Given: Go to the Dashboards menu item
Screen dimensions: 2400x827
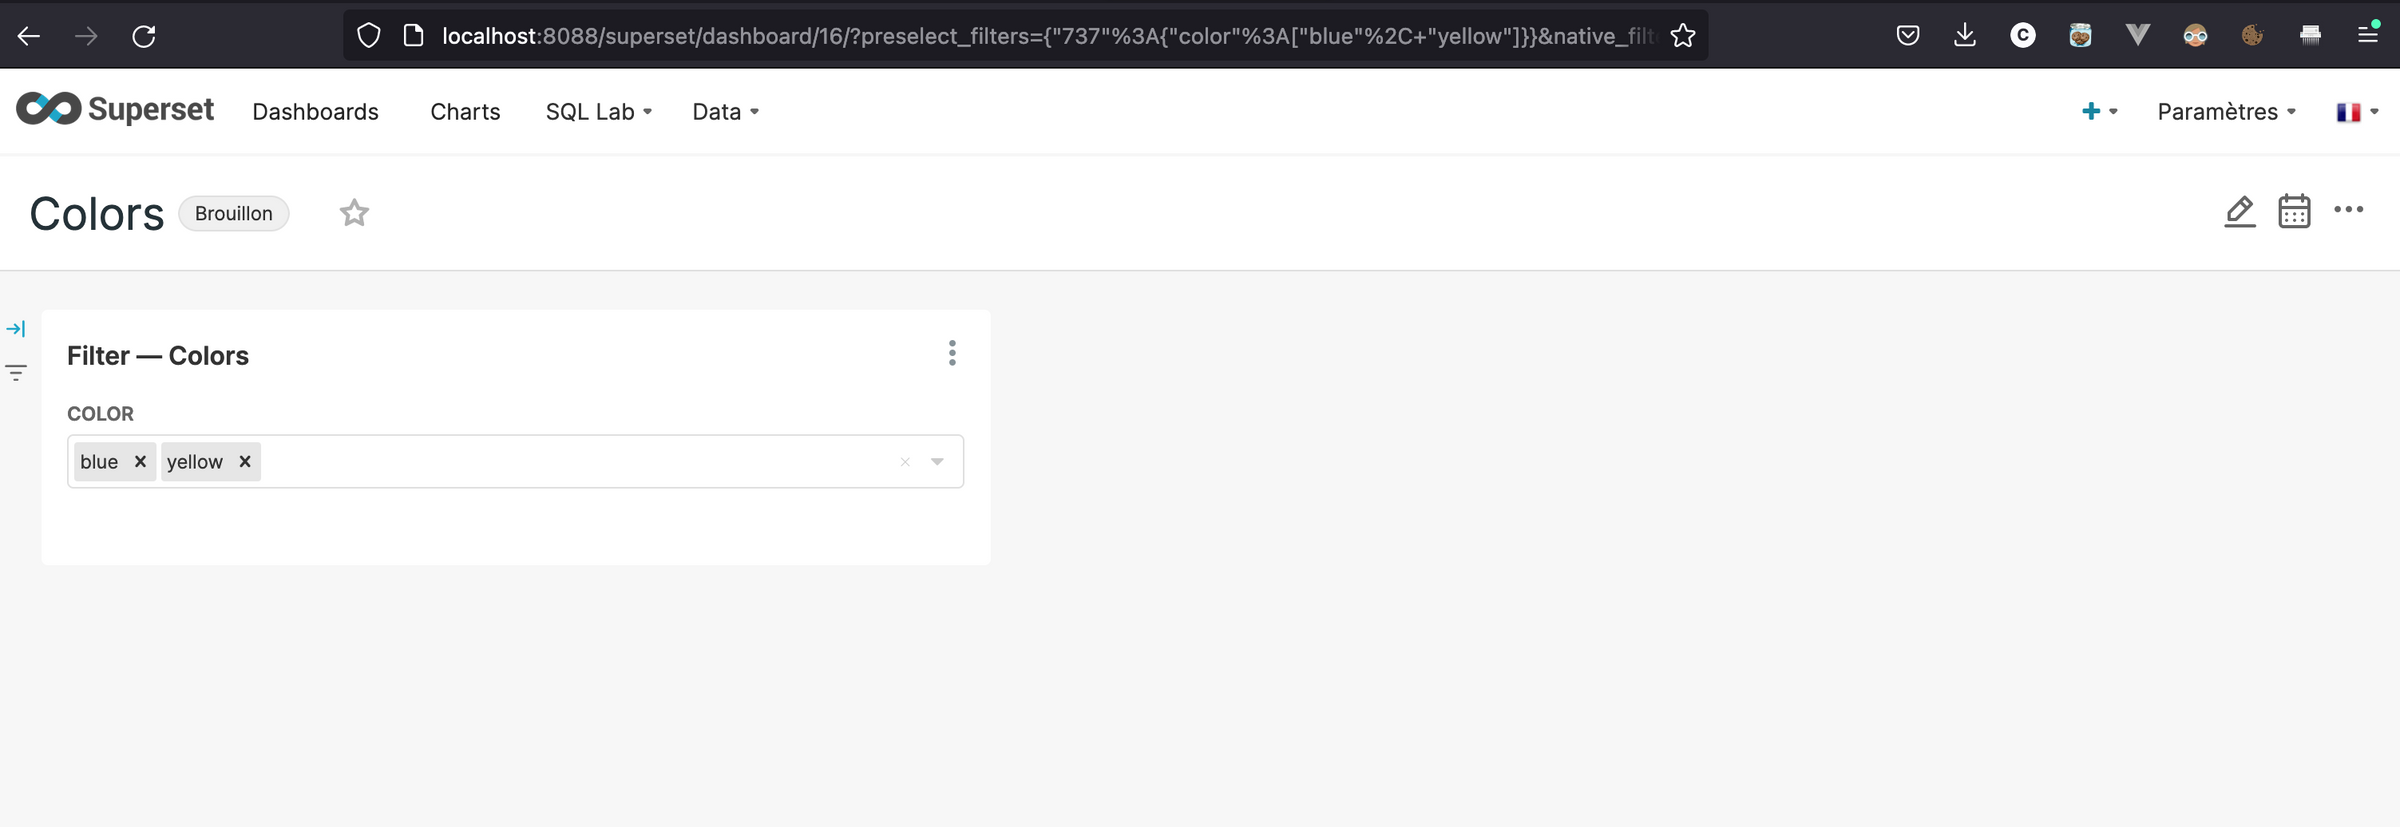Looking at the screenshot, I should tap(316, 111).
